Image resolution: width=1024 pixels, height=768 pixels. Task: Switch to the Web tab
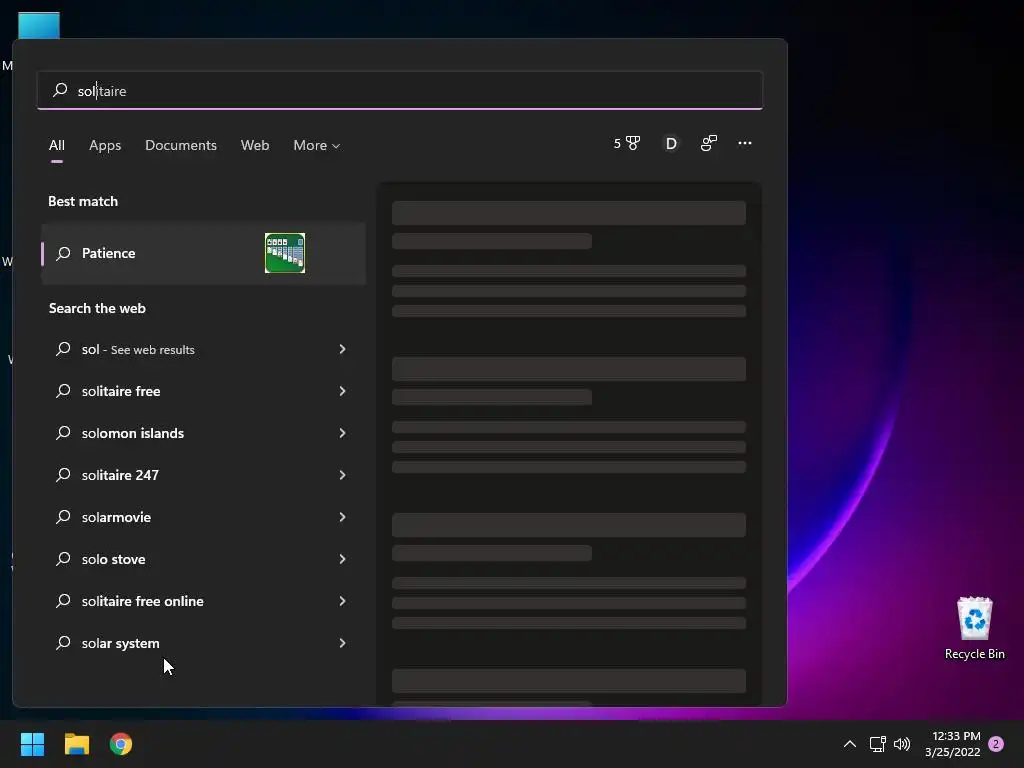(255, 145)
